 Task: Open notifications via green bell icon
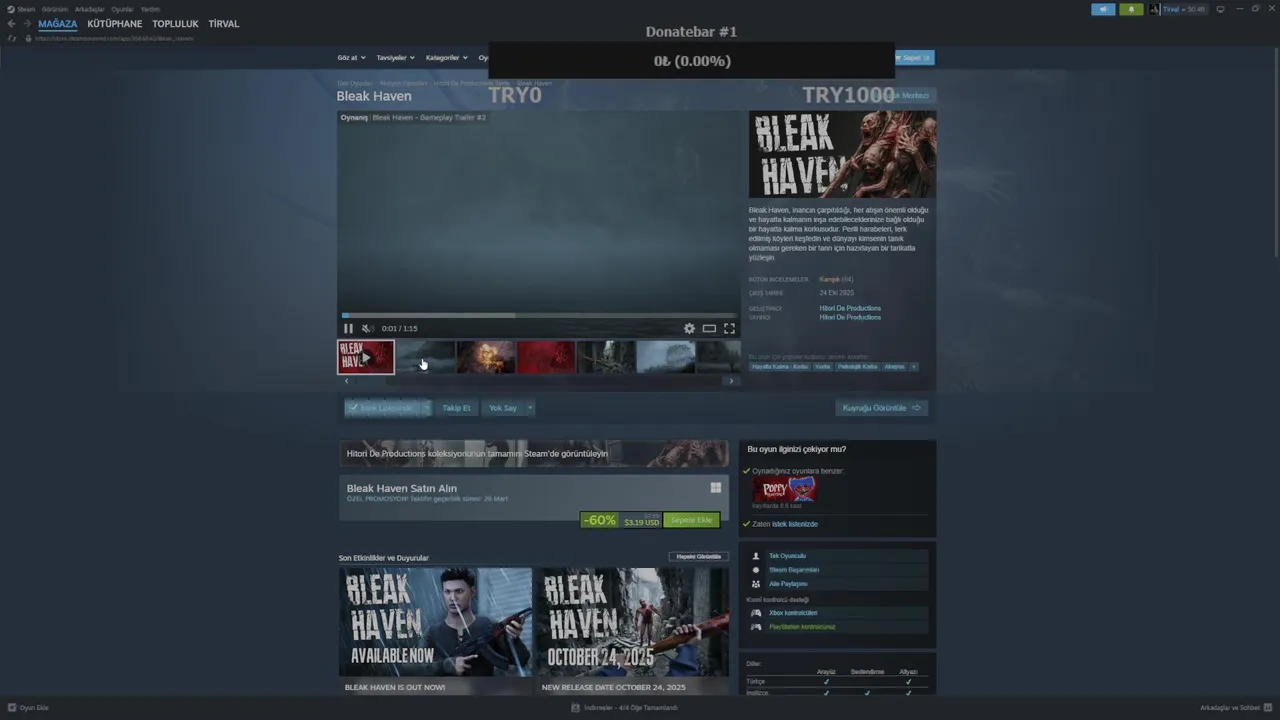coord(1131,9)
